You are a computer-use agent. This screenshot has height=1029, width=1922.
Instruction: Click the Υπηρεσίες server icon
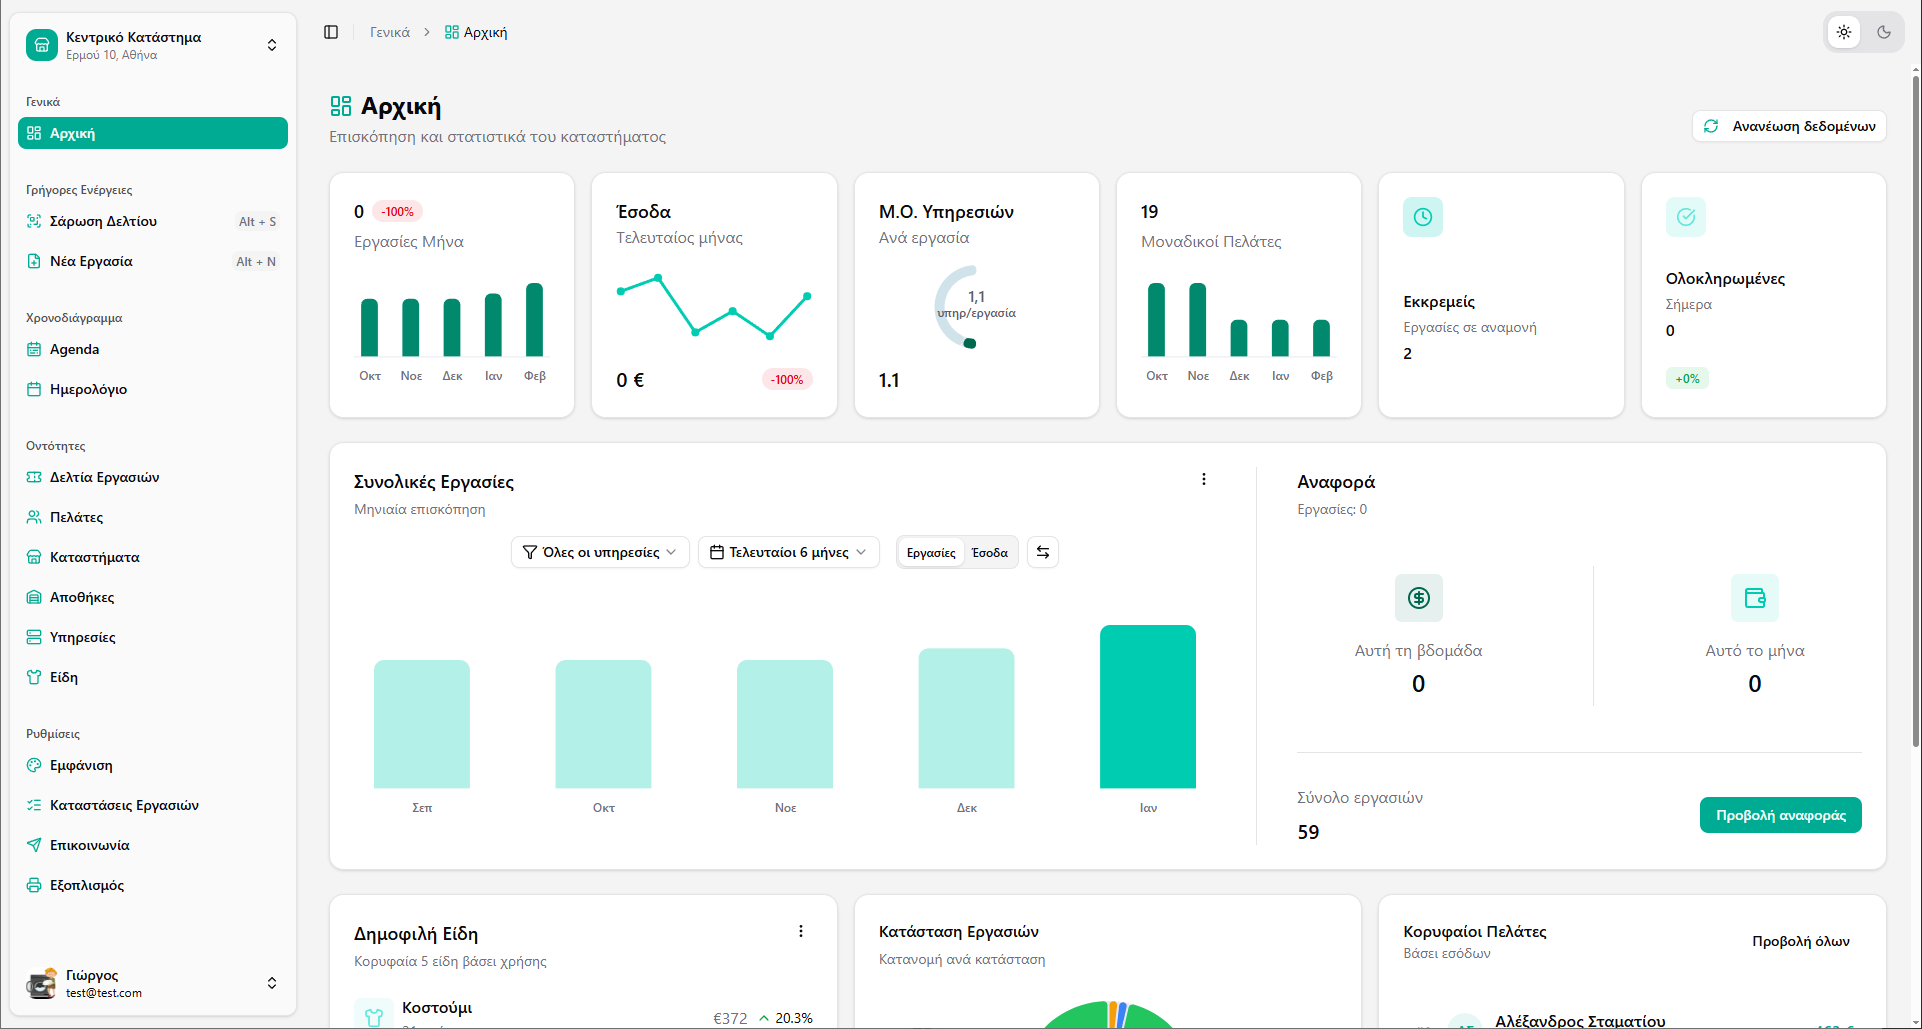34,637
